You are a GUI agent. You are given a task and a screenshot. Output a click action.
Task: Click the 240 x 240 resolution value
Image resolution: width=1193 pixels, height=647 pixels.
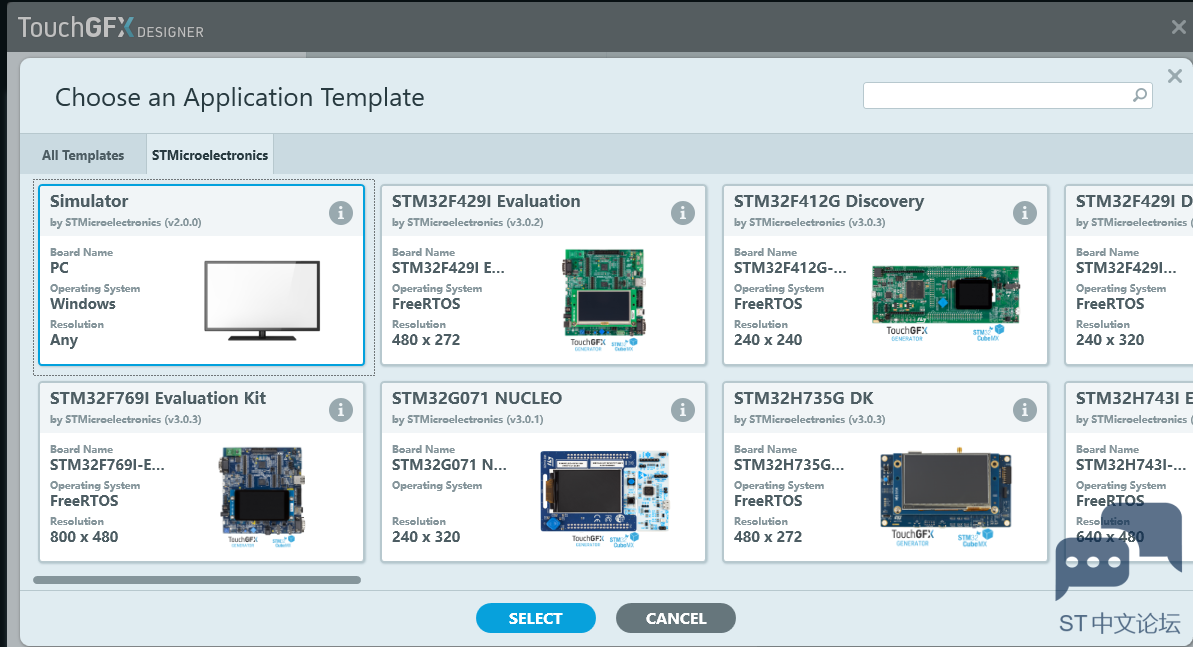tap(768, 339)
